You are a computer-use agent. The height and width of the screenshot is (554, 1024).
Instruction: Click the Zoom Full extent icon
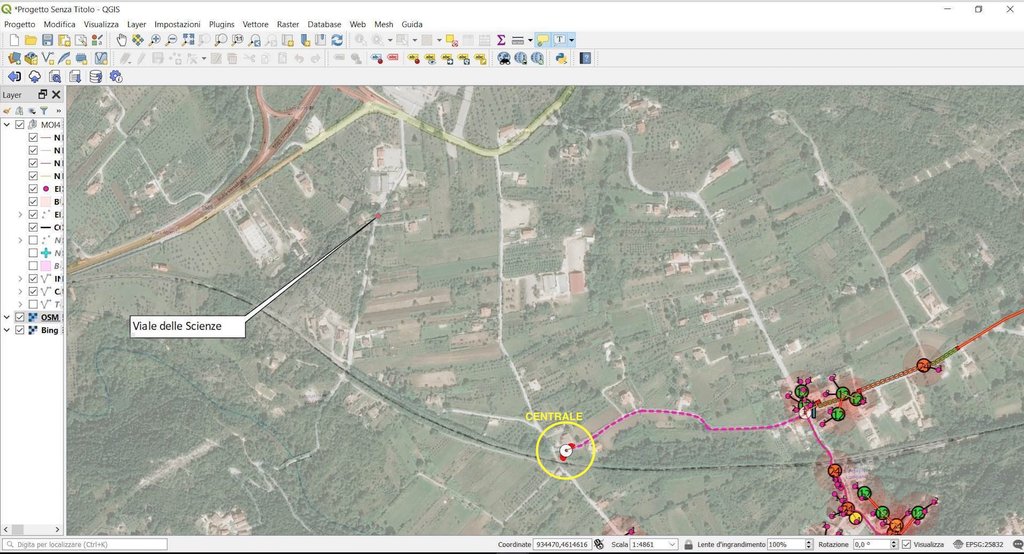188,40
